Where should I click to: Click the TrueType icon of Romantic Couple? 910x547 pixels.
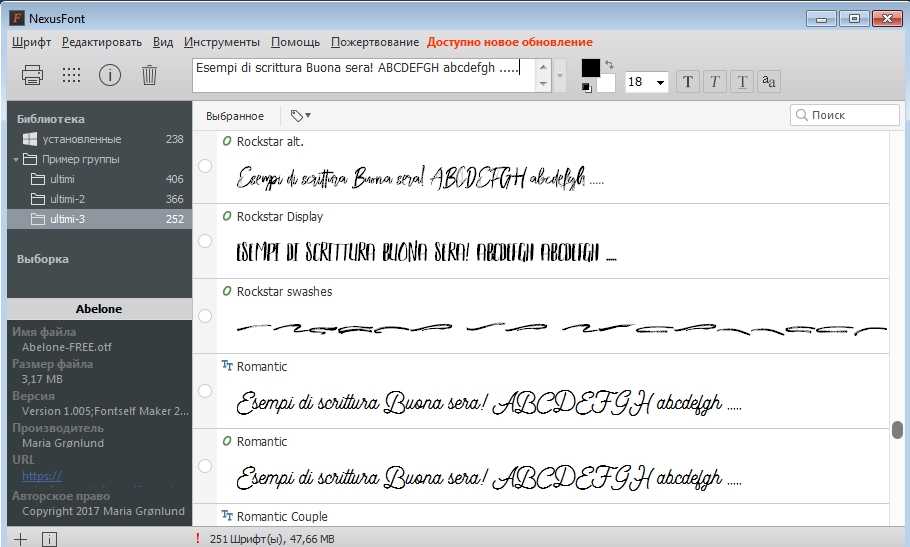pos(227,515)
